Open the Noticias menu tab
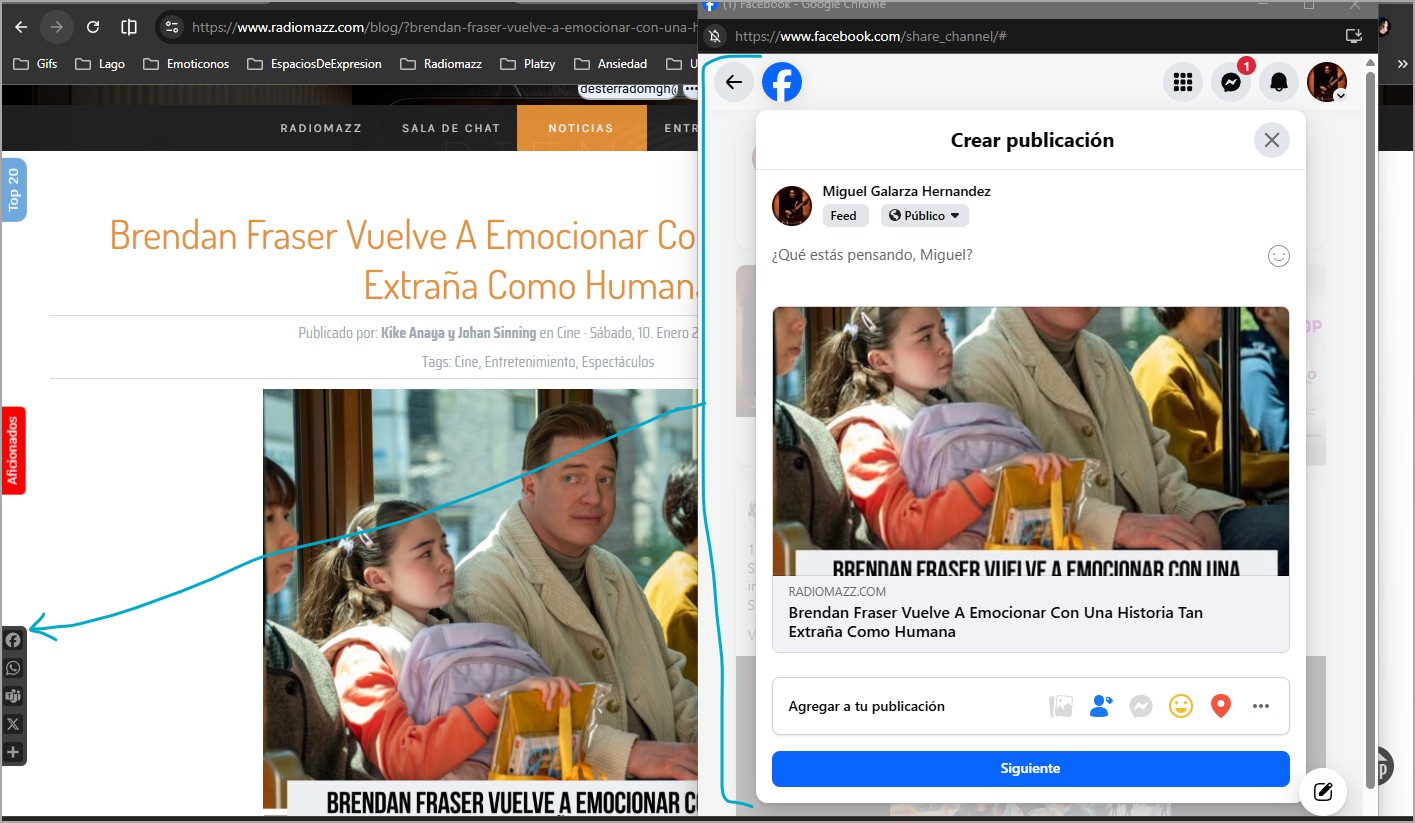This screenshot has width=1415, height=823. 581,128
